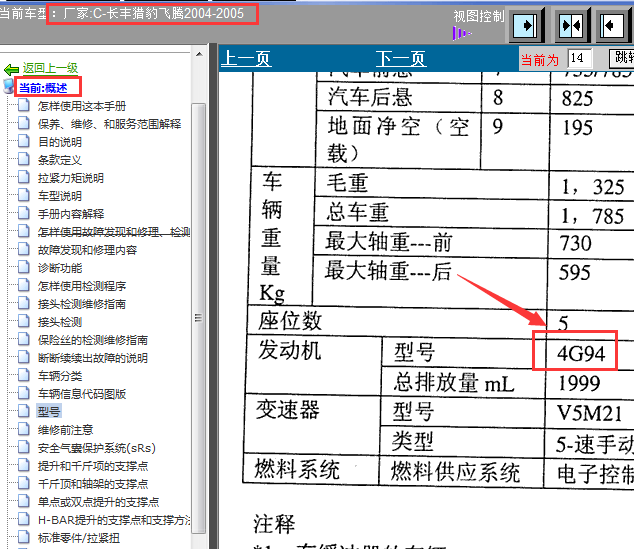Open 维修前注意 entry
634x549 pixels.
(65, 430)
